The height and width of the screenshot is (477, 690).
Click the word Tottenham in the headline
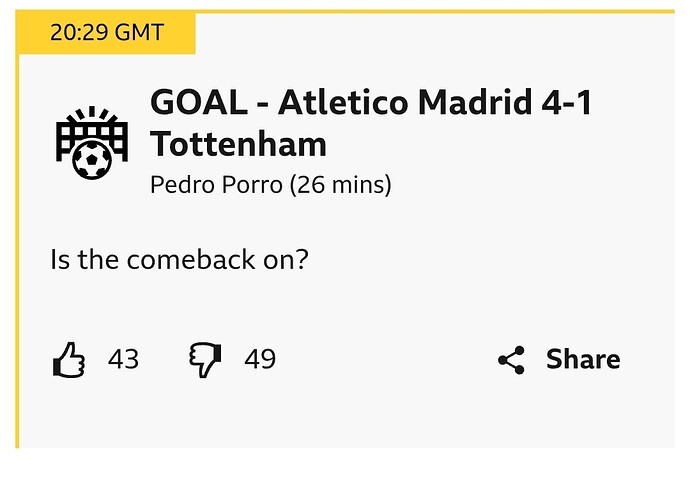[x=238, y=144]
